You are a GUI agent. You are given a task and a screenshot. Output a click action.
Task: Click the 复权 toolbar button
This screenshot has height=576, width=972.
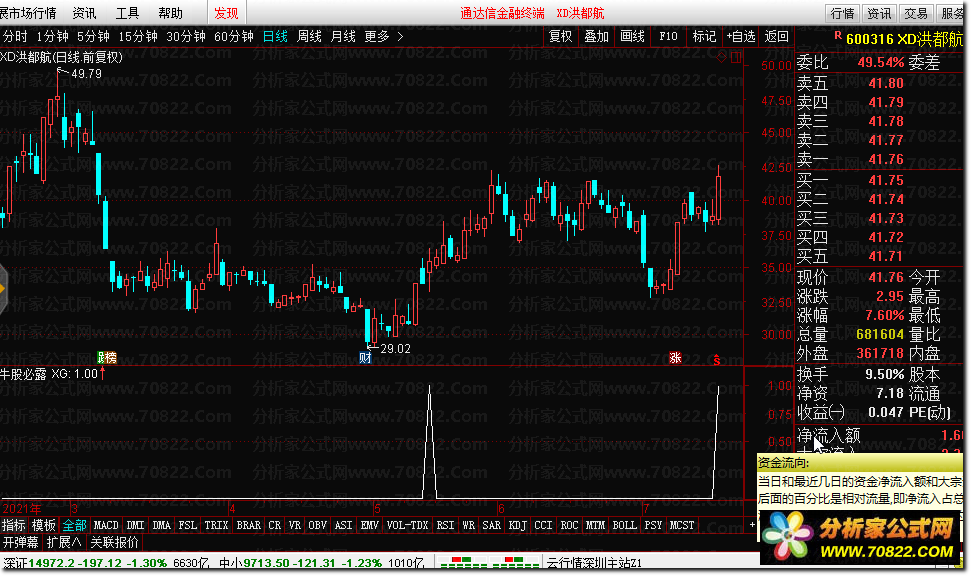(560, 37)
